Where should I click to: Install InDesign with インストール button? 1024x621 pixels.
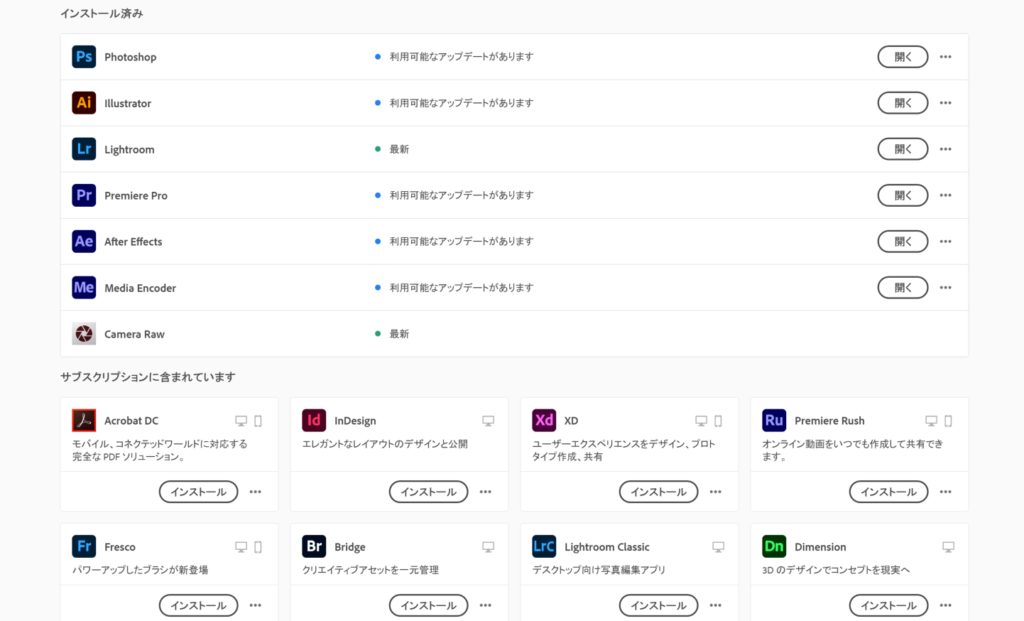428,492
